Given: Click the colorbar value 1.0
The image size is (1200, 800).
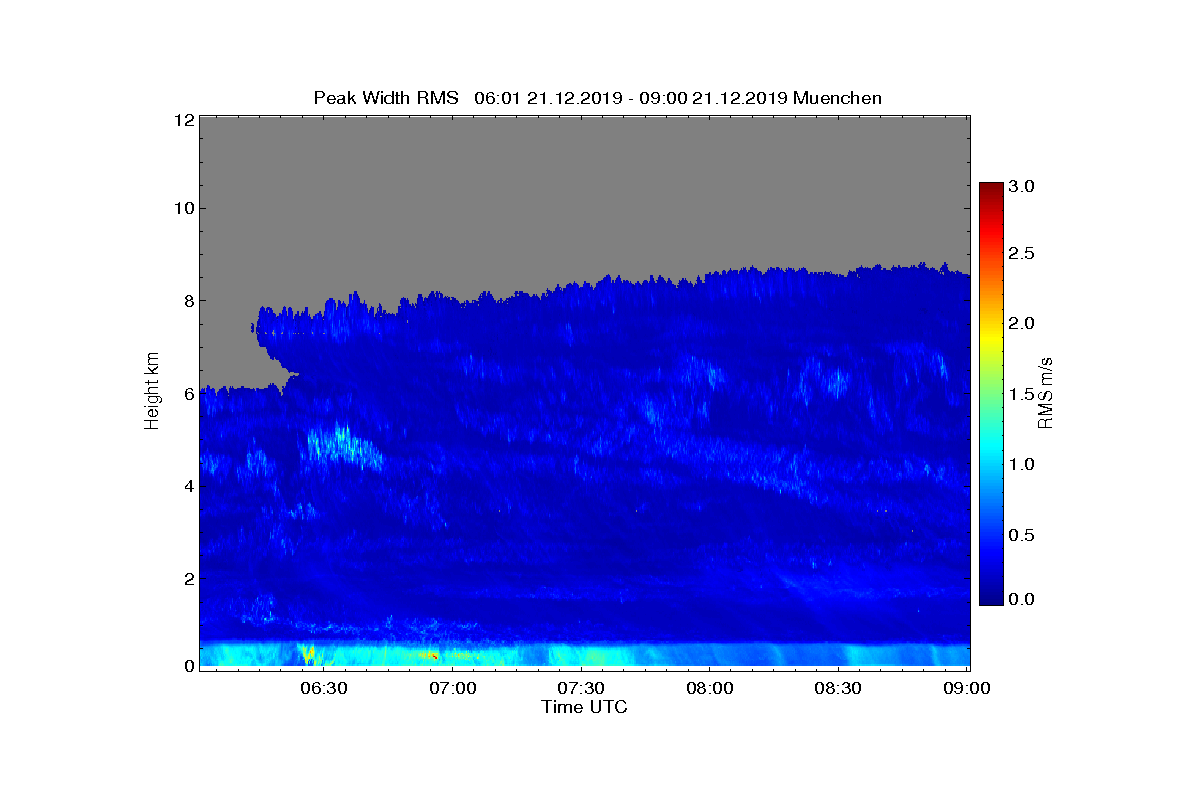Looking at the screenshot, I should pyautogui.click(x=1021, y=464).
